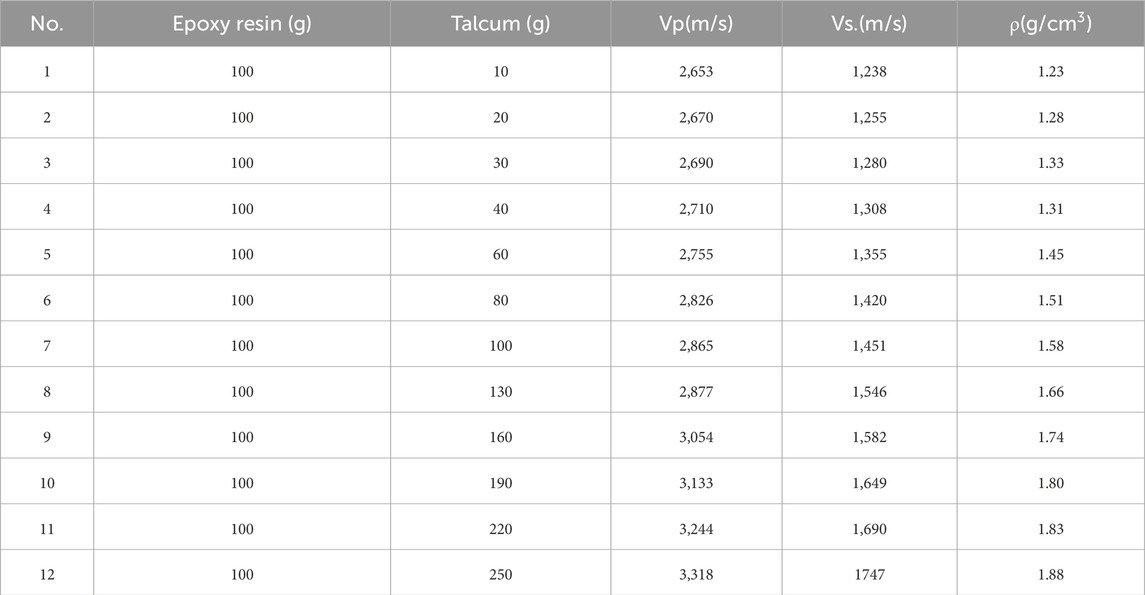The width and height of the screenshot is (1145, 595).
Task: Click density value 1.33 in row 3
Action: [x=1051, y=163]
